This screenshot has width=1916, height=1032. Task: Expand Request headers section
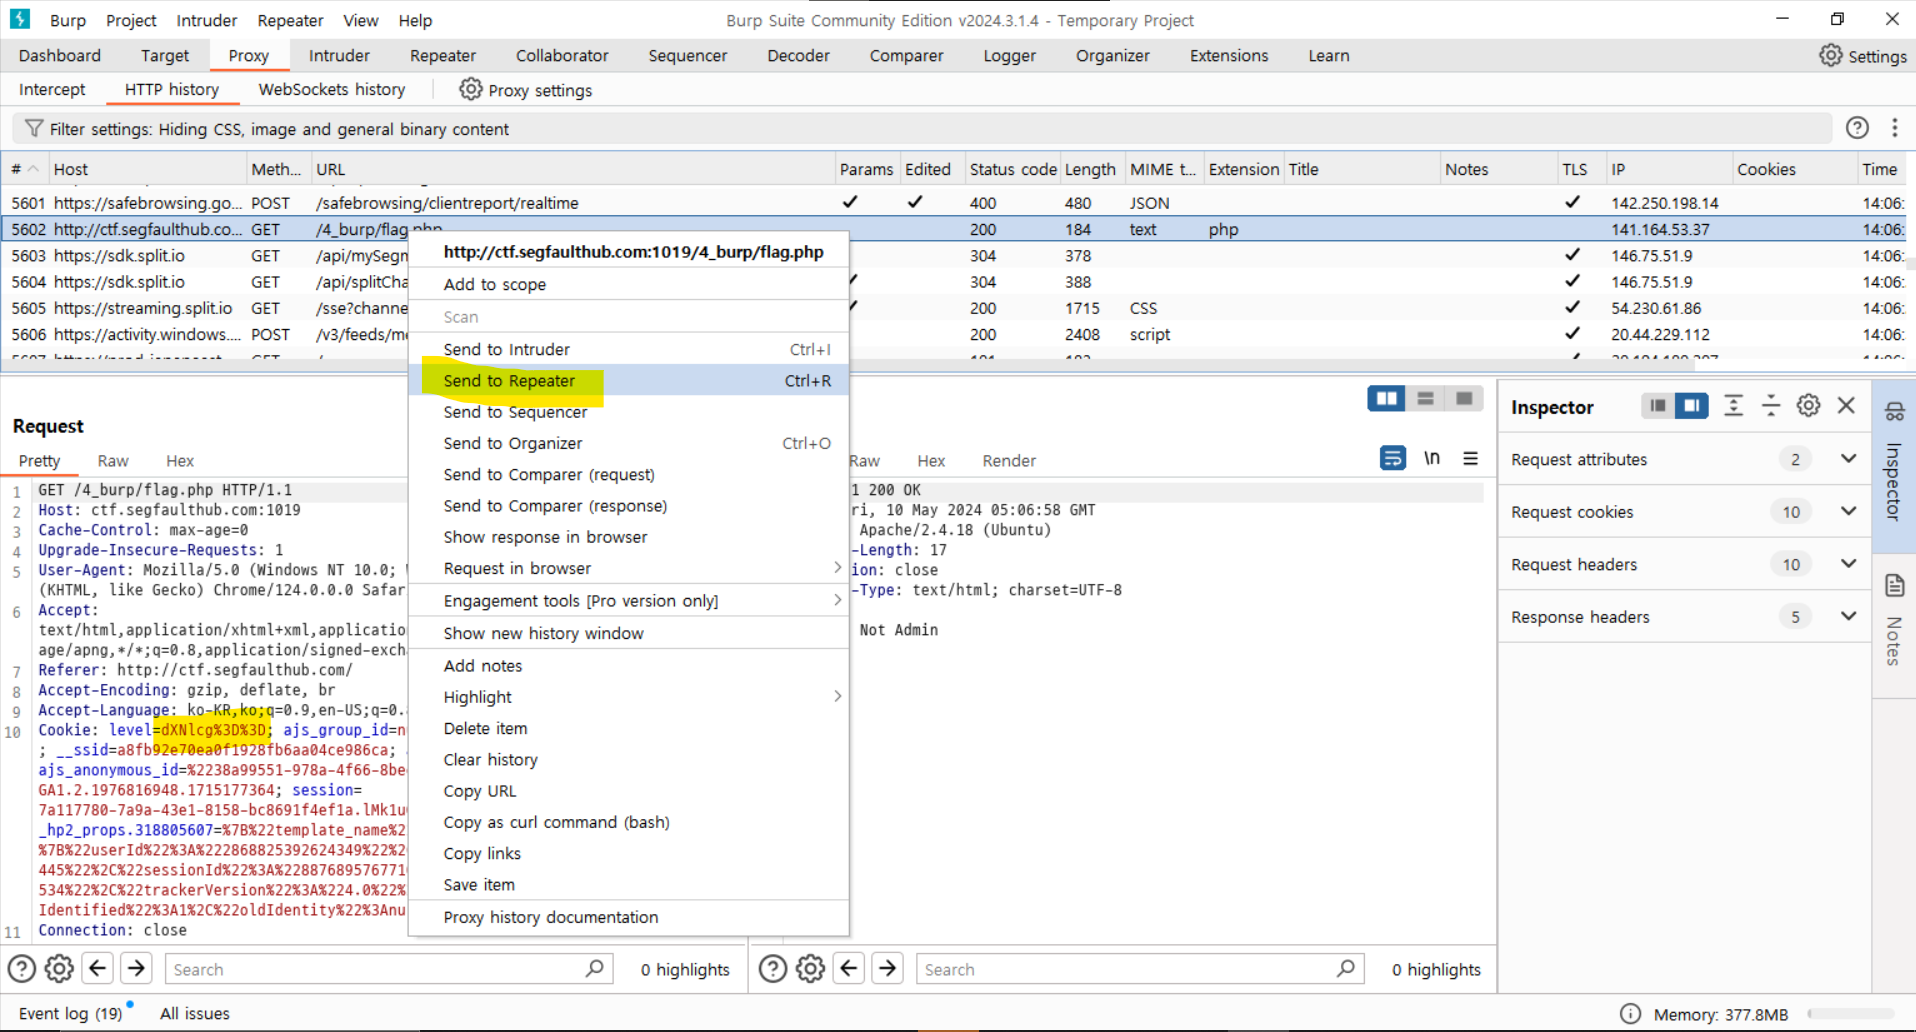point(1848,564)
